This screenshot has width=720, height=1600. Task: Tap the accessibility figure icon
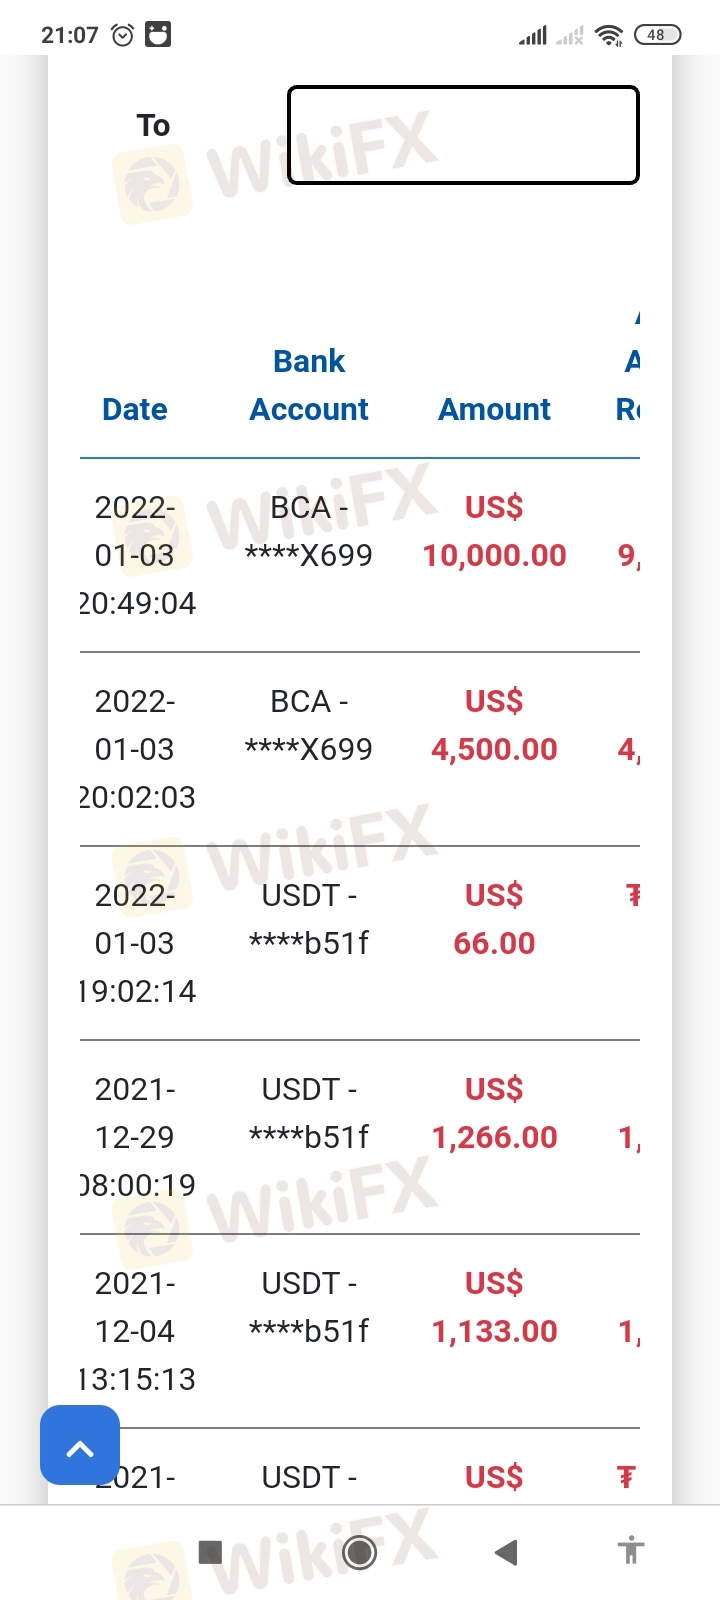(x=630, y=1552)
